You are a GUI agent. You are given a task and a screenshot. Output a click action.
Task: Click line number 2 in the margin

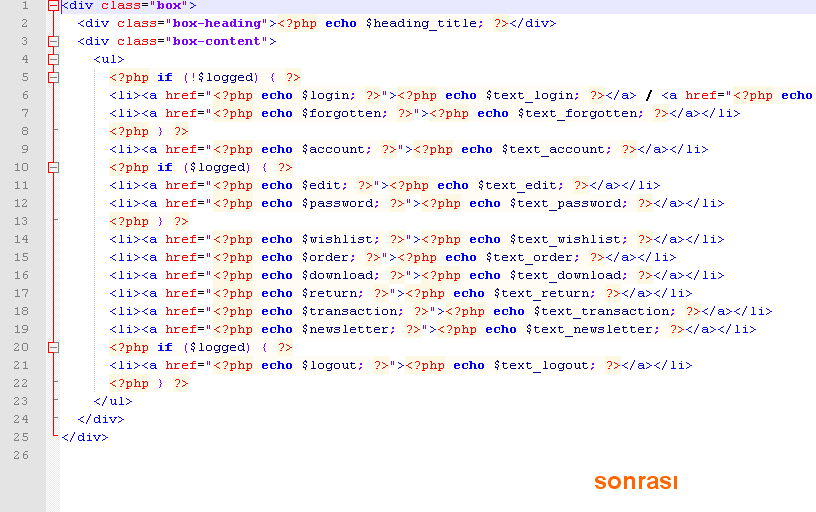pos(22,23)
